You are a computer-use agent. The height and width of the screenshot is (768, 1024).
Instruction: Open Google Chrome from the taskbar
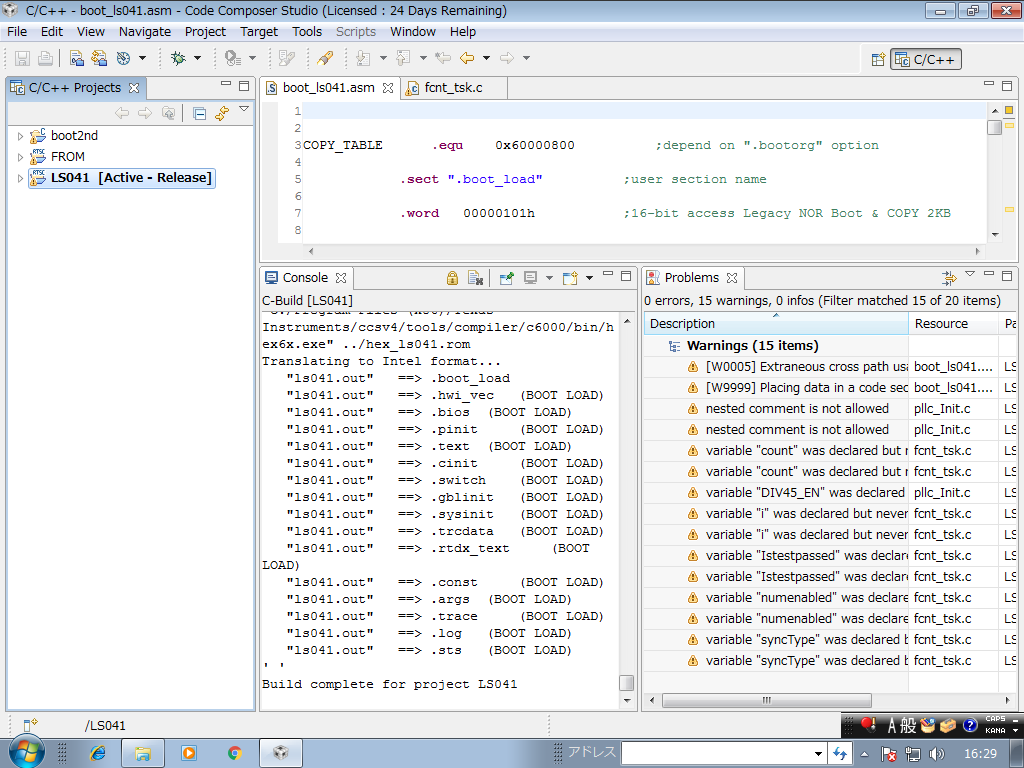pos(234,753)
